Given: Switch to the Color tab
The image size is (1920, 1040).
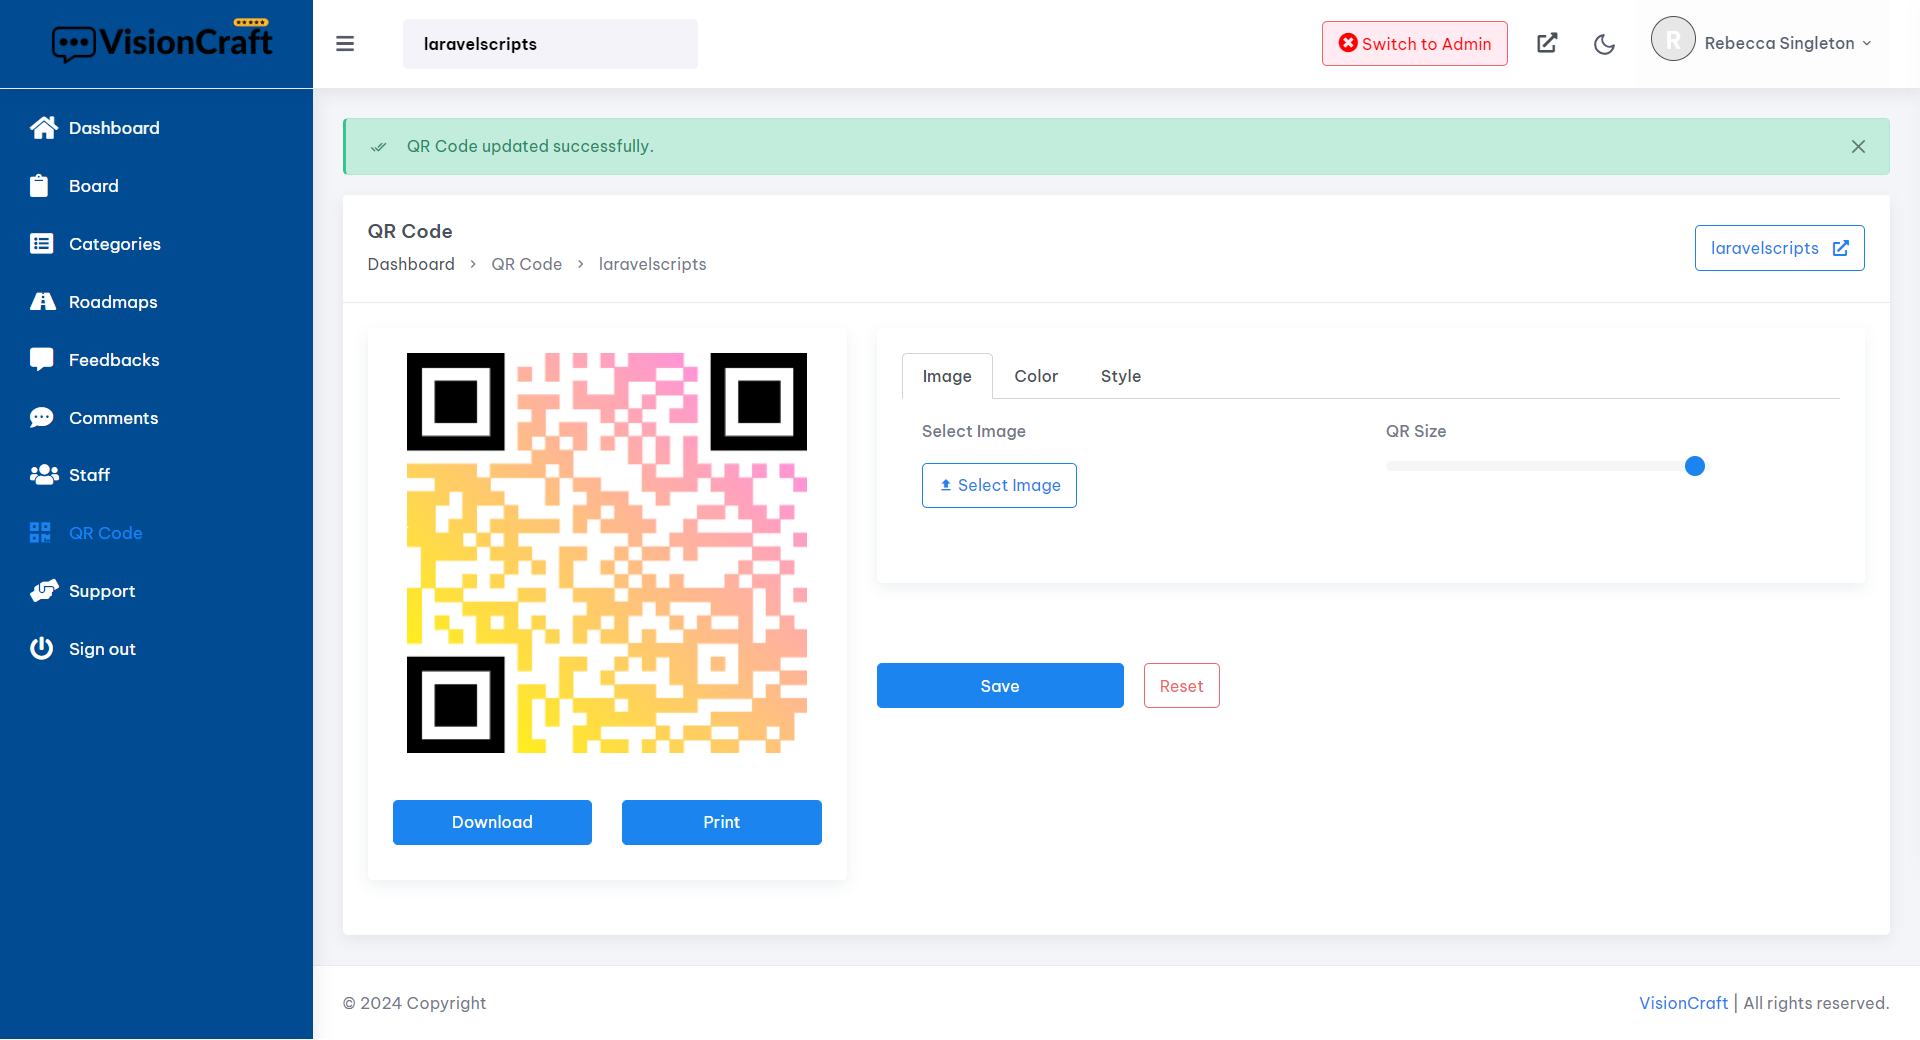Looking at the screenshot, I should pos(1035,376).
